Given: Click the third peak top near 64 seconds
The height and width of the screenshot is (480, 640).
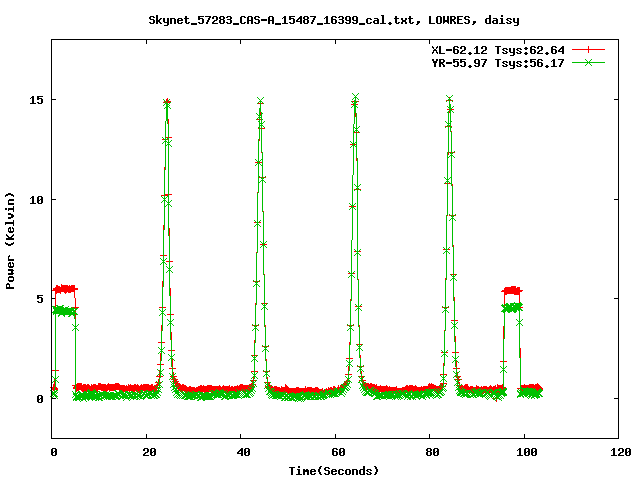Looking at the screenshot, I should coord(355,98).
